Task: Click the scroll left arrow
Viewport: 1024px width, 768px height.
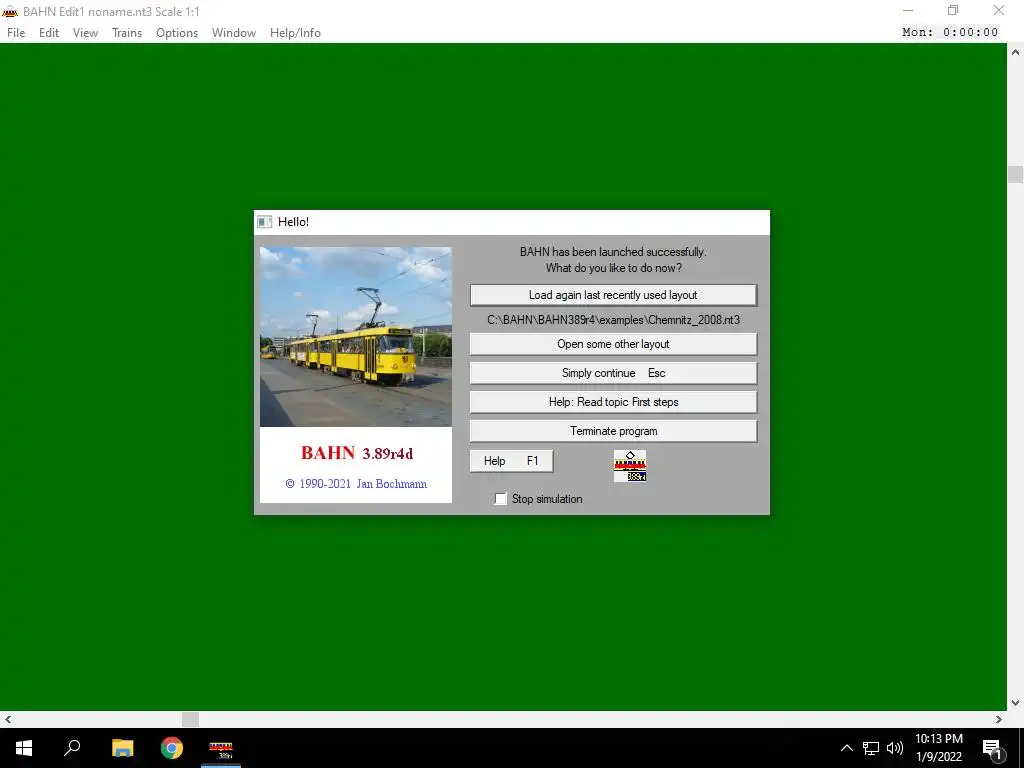Action: point(8,719)
